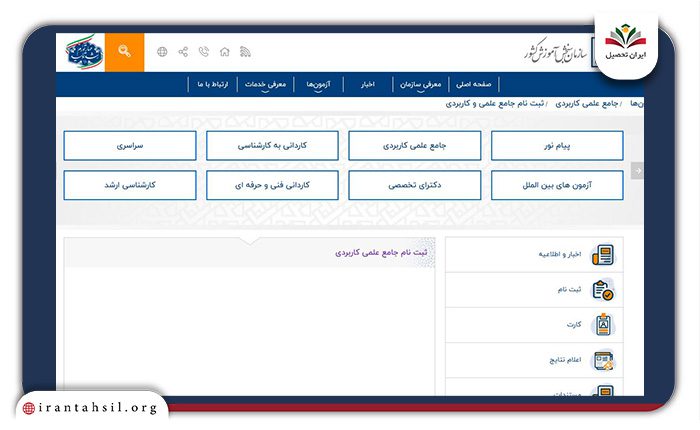Viewport: 700px width, 430px height.
Task: Select آزمون های بین الملل button
Action: (557, 185)
